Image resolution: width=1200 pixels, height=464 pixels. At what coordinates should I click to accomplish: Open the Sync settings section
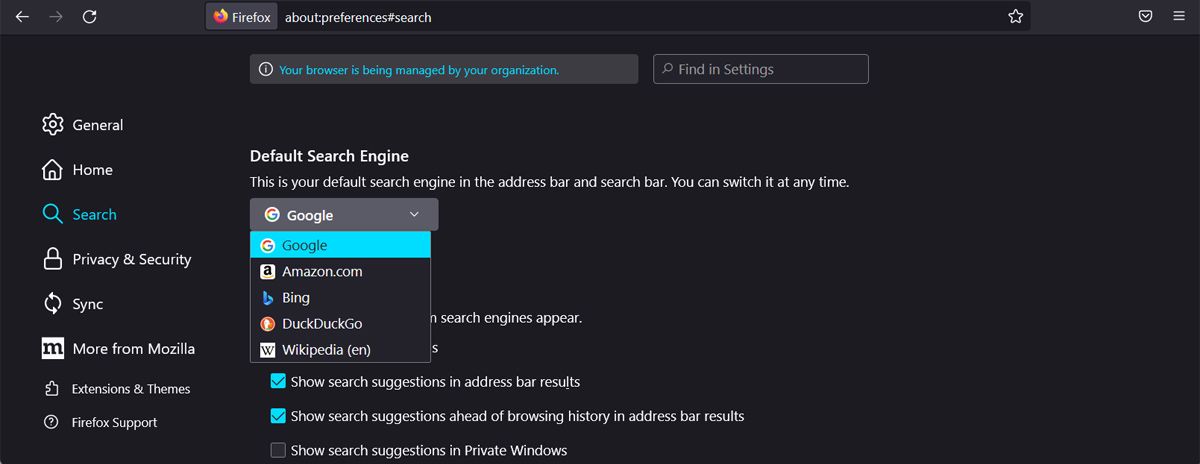coord(87,304)
